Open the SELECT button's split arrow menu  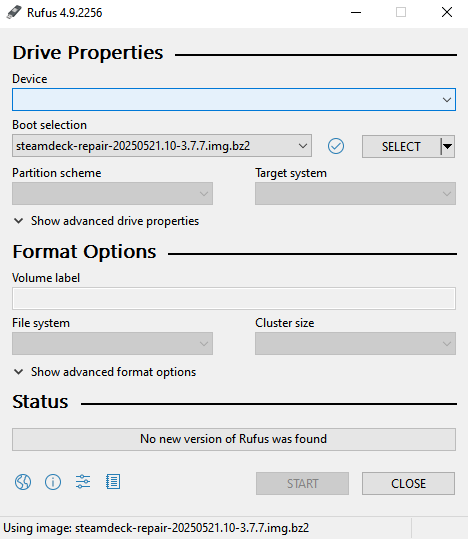tap(447, 146)
